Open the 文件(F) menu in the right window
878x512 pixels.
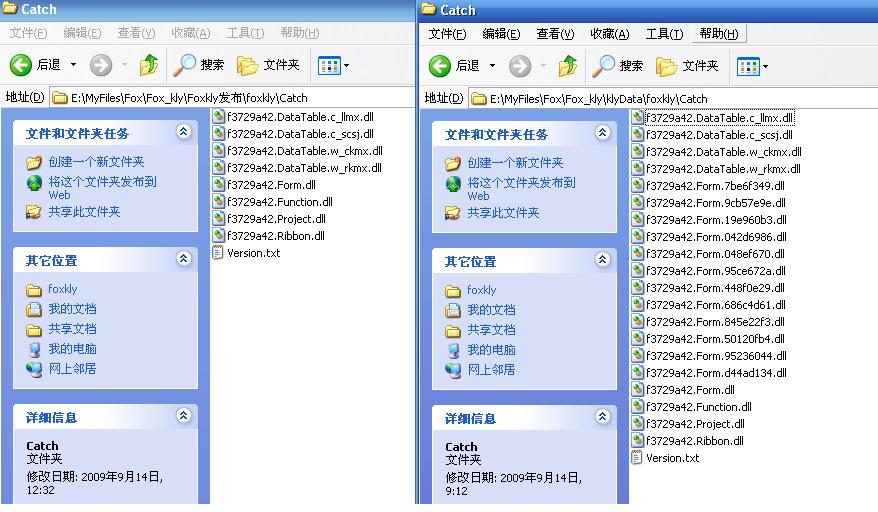click(x=447, y=34)
